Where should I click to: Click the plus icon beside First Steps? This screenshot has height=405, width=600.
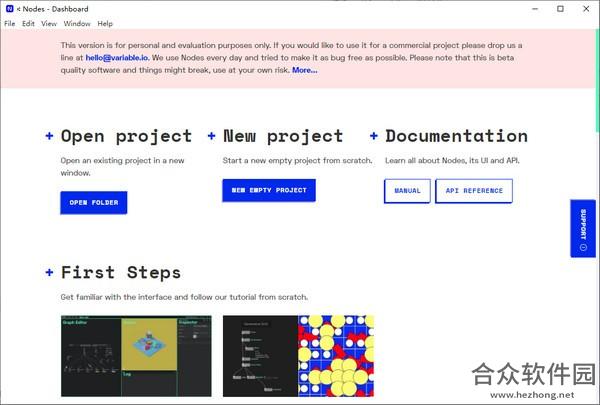coord(49,272)
